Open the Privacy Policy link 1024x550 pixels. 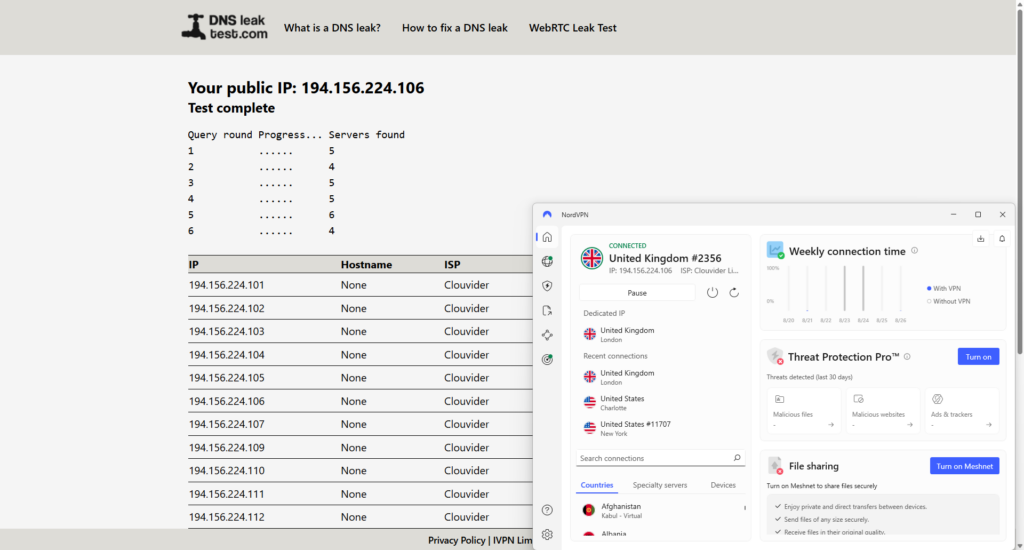point(456,540)
